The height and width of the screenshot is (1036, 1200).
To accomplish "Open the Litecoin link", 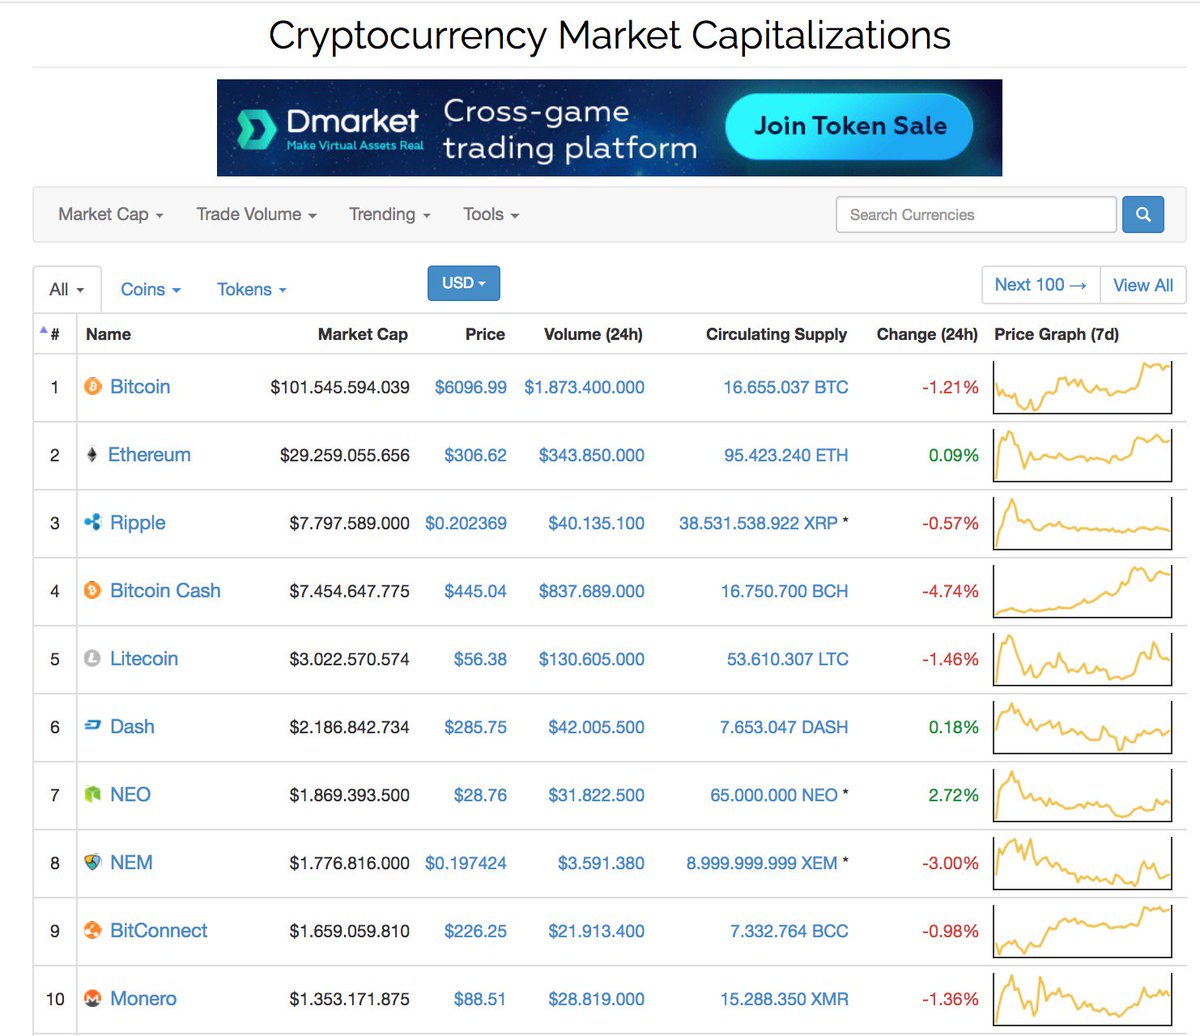I will coord(144,658).
